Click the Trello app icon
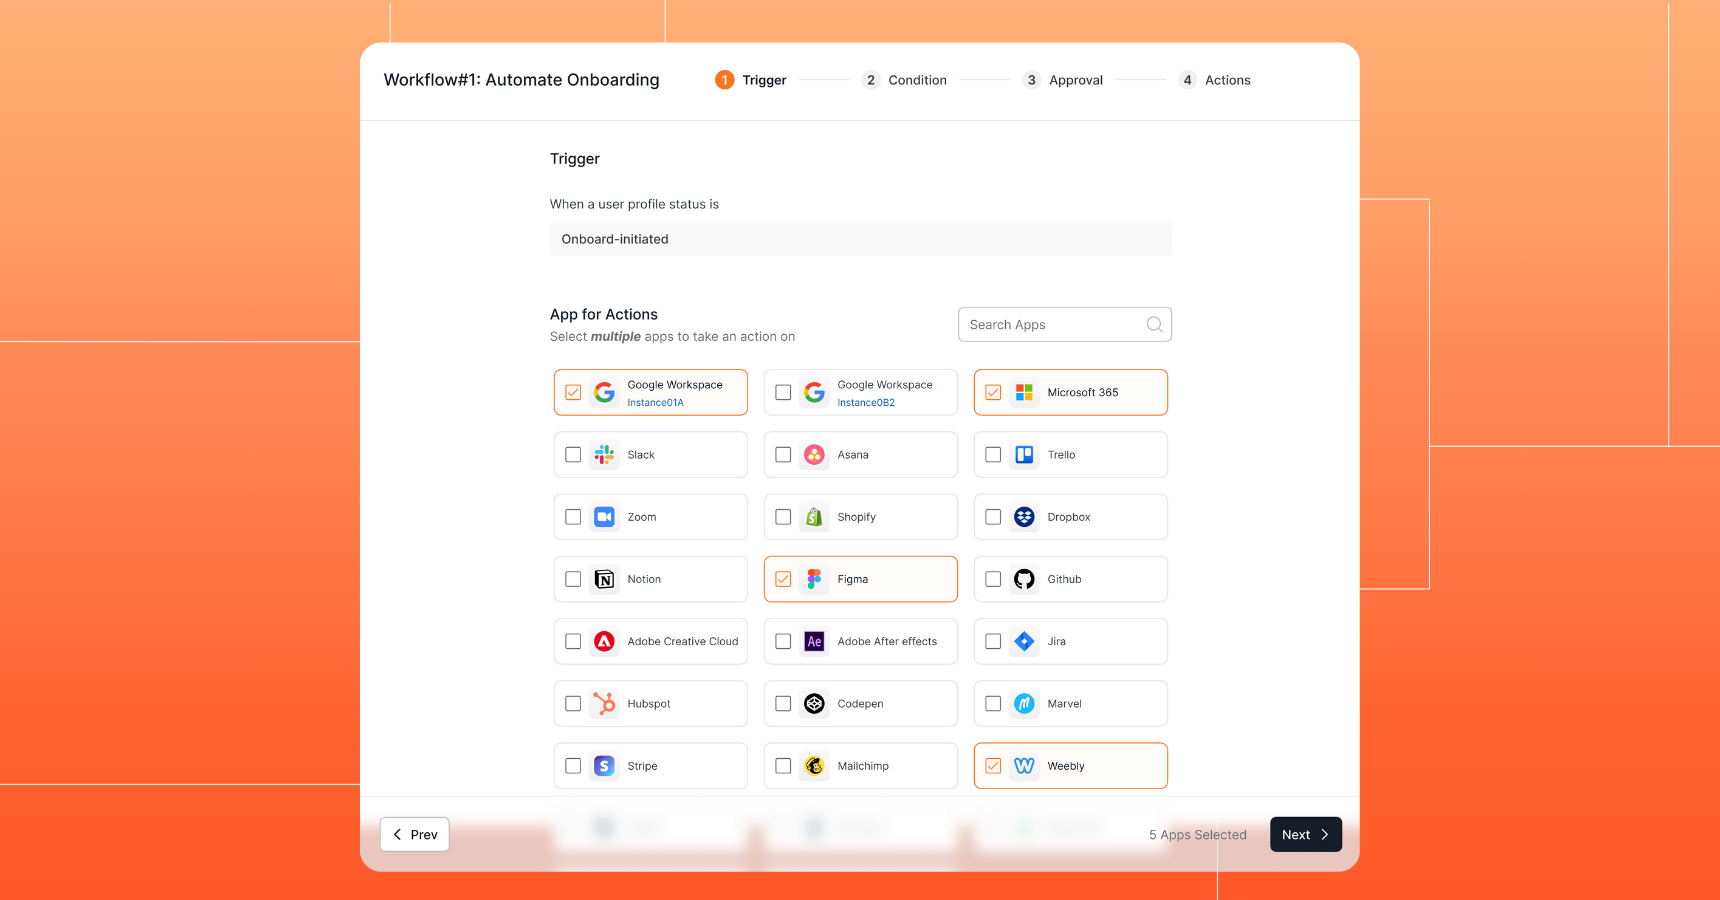 [1024, 454]
